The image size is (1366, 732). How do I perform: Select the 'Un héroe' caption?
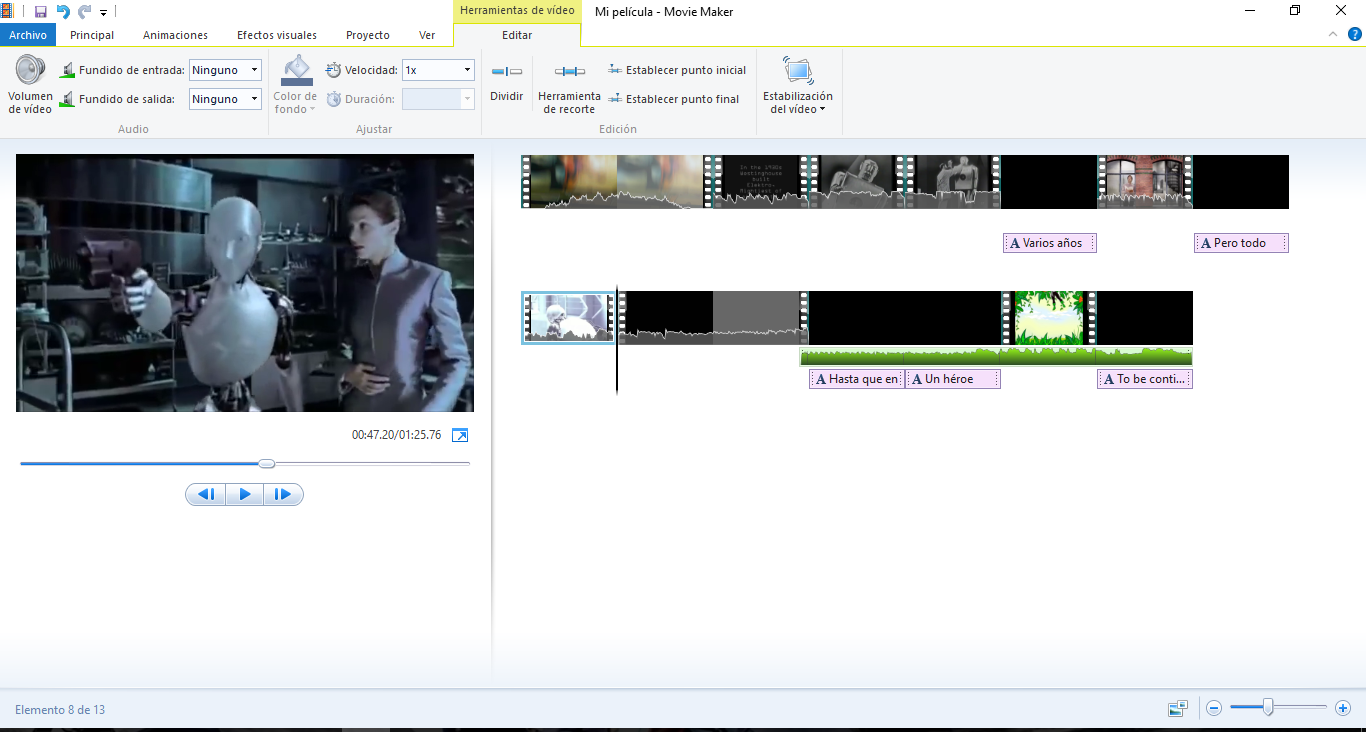click(x=953, y=379)
